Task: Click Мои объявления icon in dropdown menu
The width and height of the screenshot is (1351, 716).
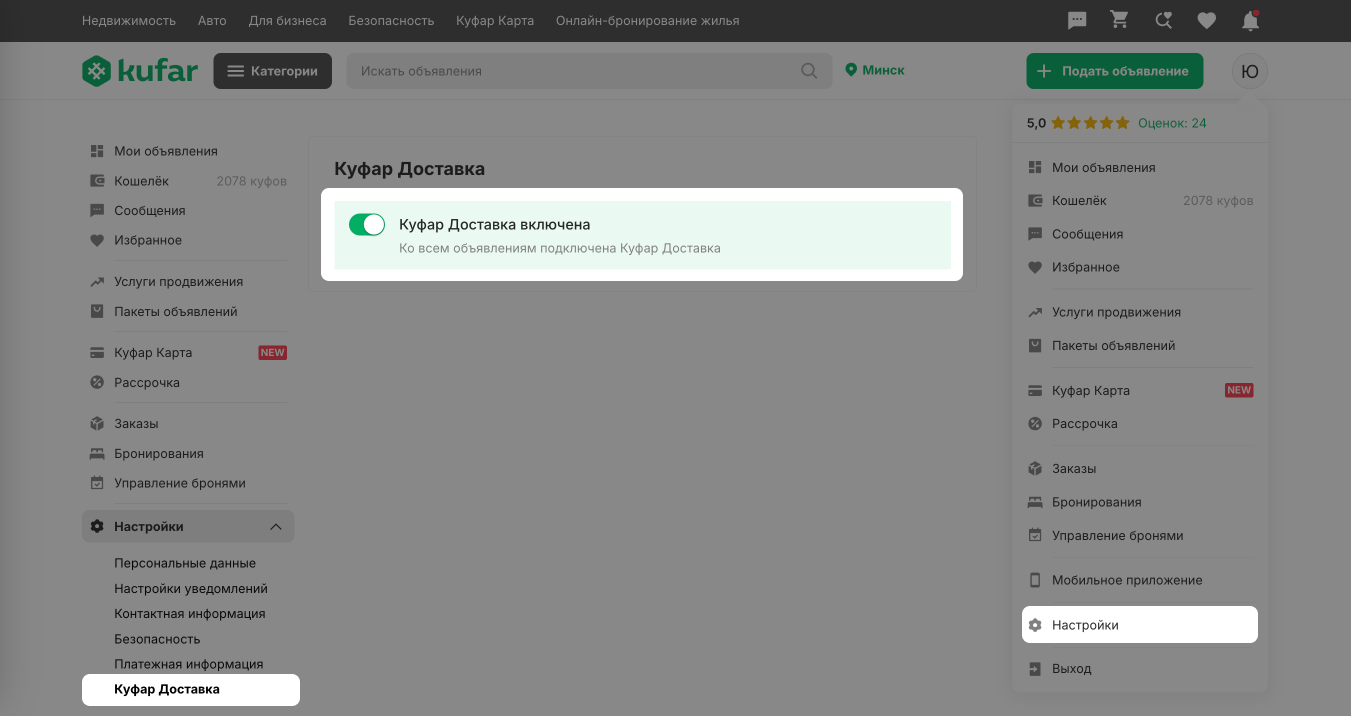Action: (x=1035, y=168)
